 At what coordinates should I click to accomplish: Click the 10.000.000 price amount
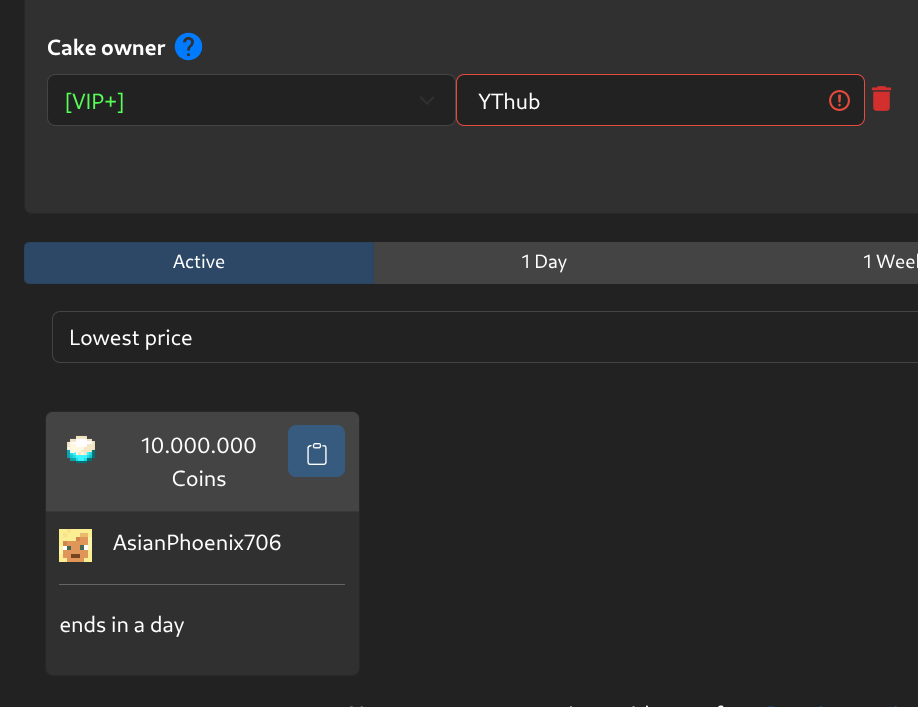198,446
